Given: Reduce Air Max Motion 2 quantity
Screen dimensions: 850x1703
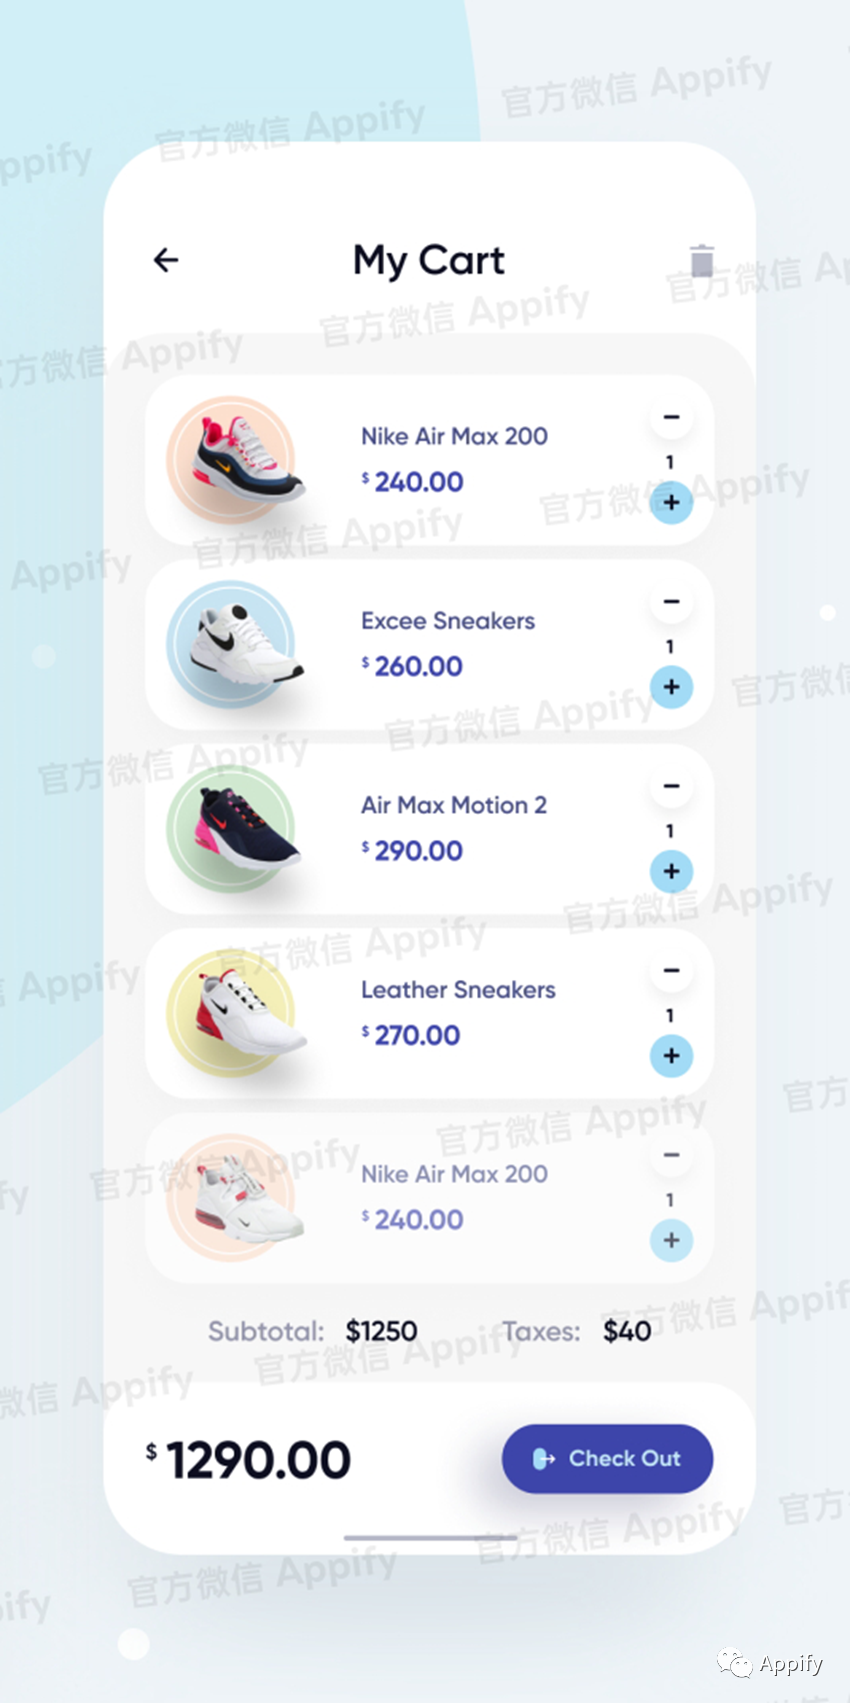Looking at the screenshot, I should (671, 786).
